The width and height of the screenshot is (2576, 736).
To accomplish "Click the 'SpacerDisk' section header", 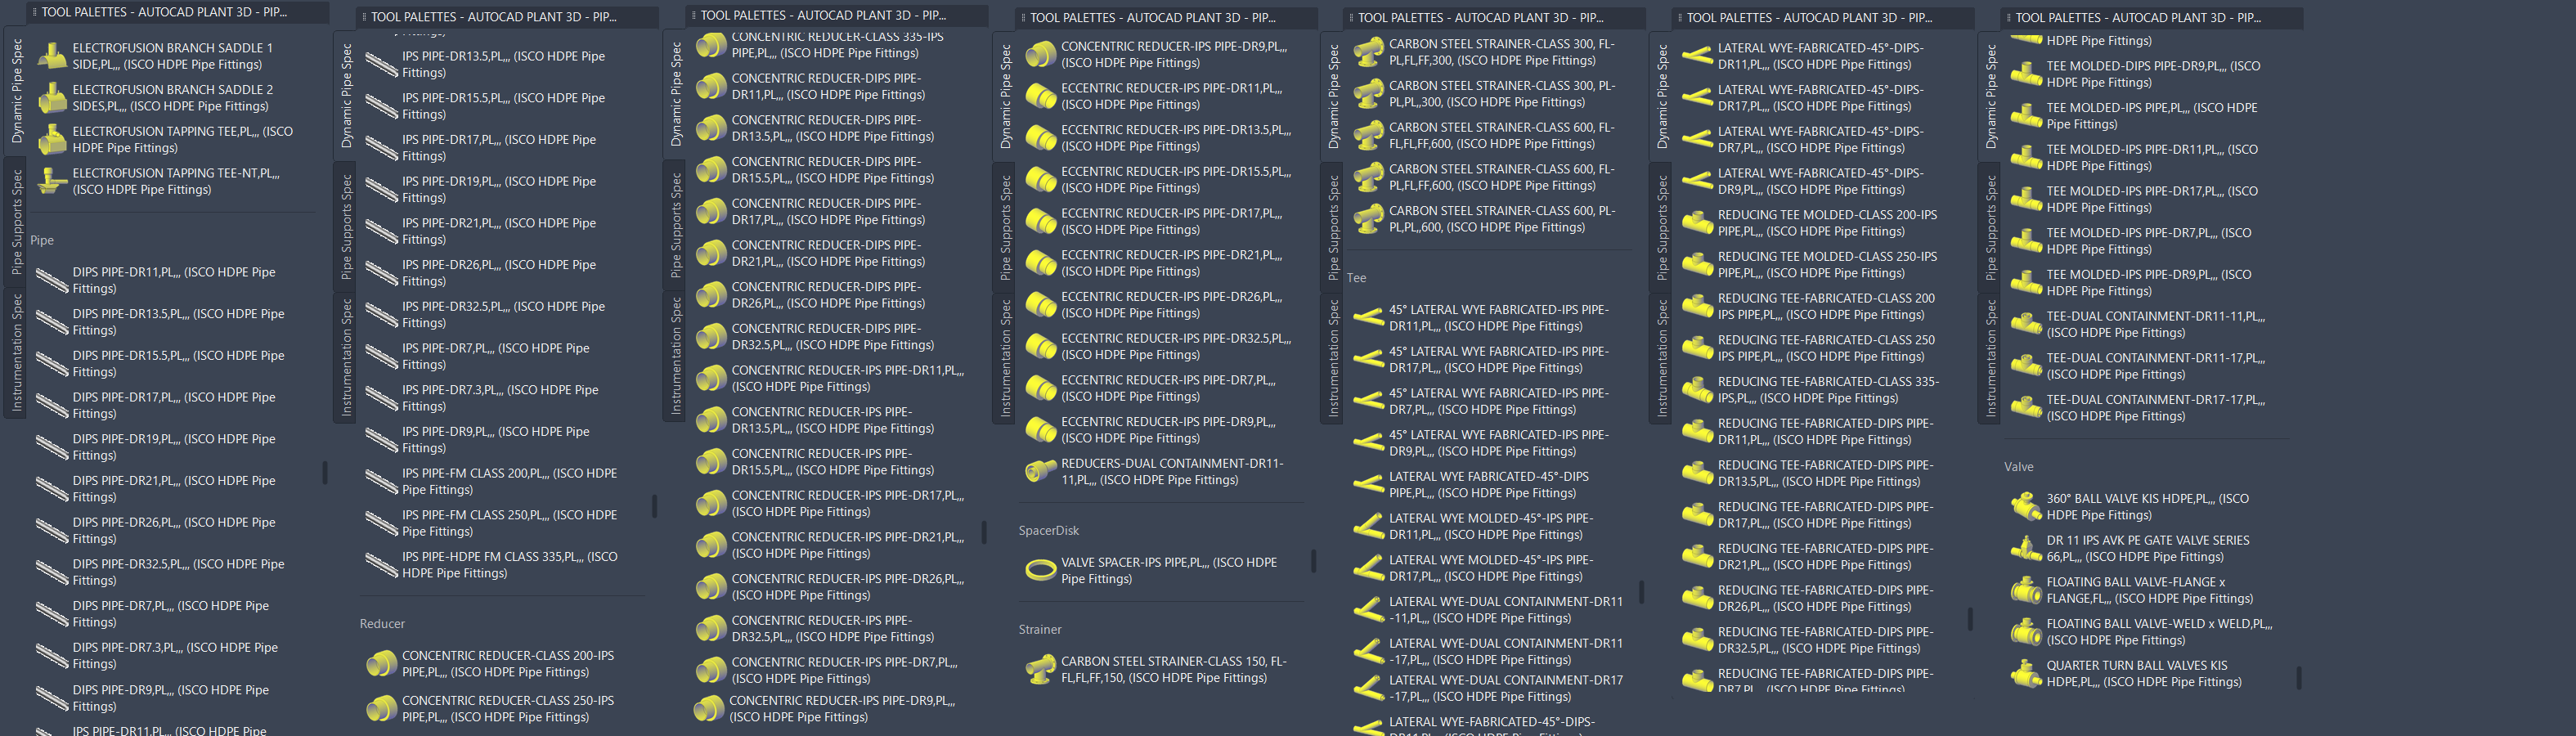I will click(1048, 531).
